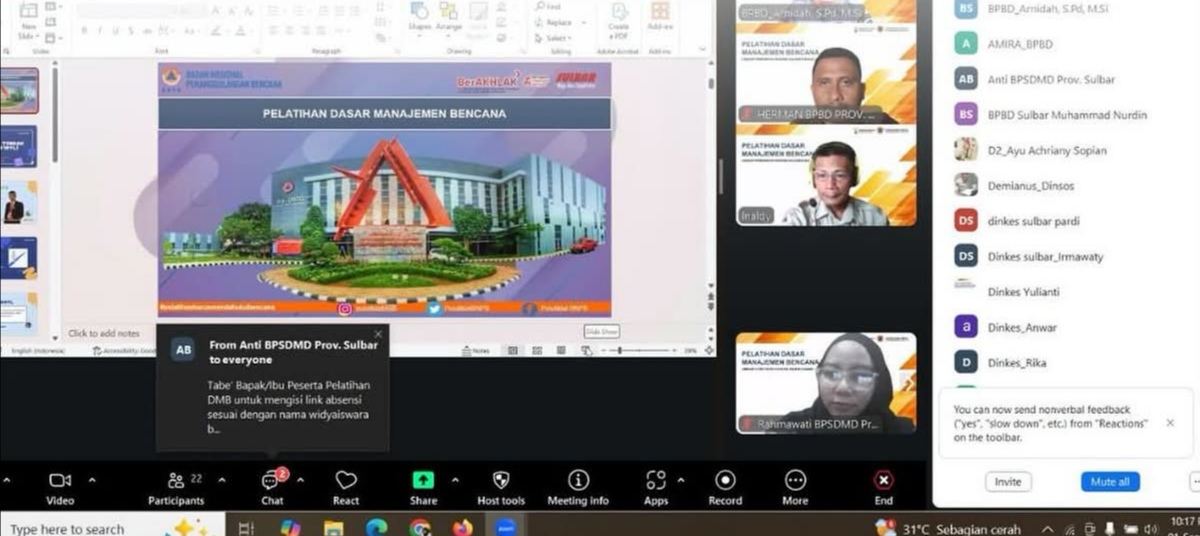
Task: Click the Invite button
Action: [x=1008, y=482]
